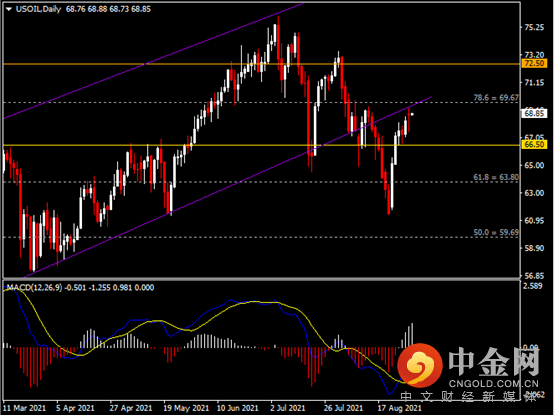Click the 66.50 yellow price label
The height and width of the screenshot is (415, 554).
point(534,144)
